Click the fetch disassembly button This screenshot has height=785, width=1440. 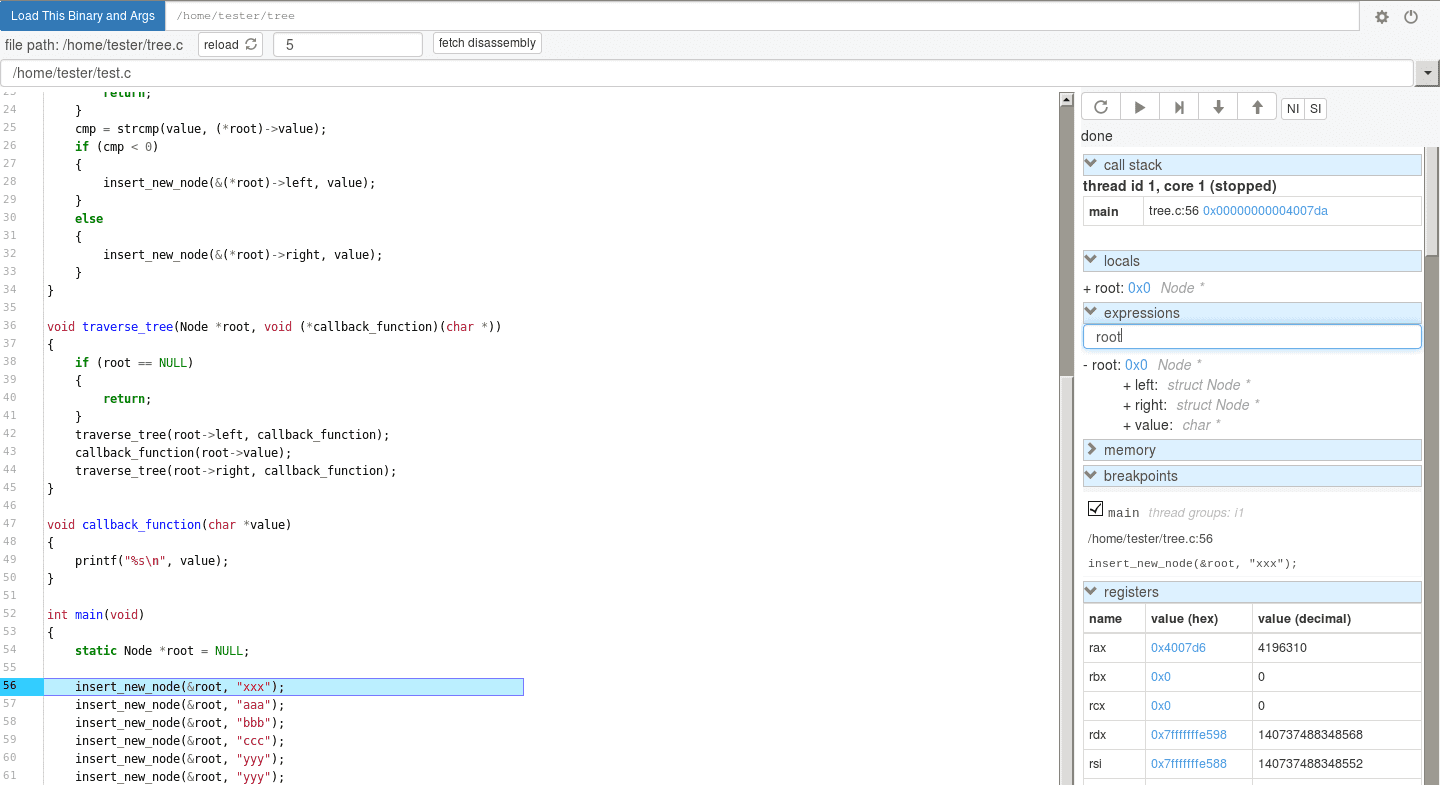(487, 43)
